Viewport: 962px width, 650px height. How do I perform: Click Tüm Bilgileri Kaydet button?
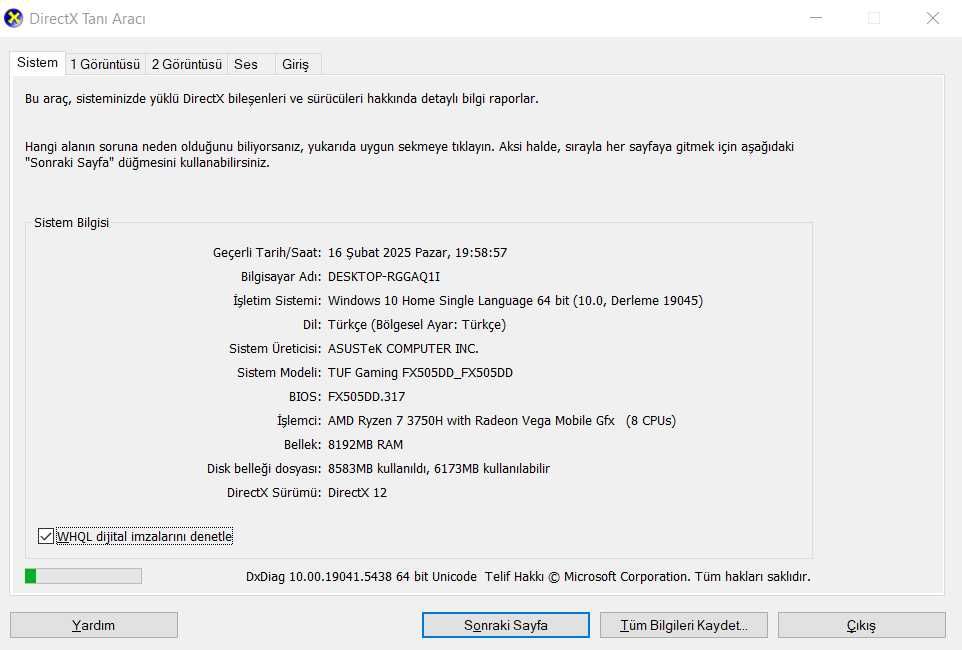click(x=683, y=625)
